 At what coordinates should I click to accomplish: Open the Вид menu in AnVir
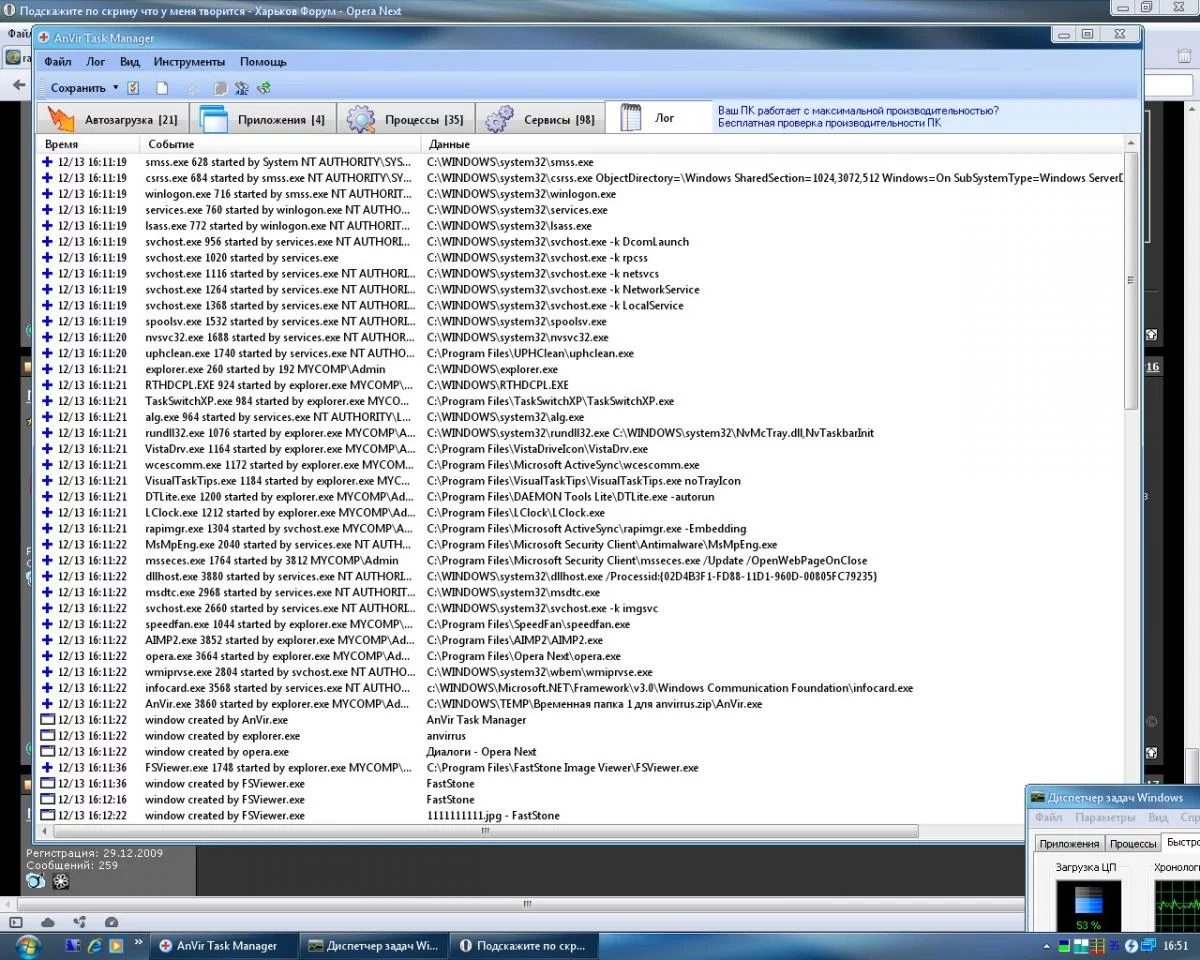coord(129,62)
